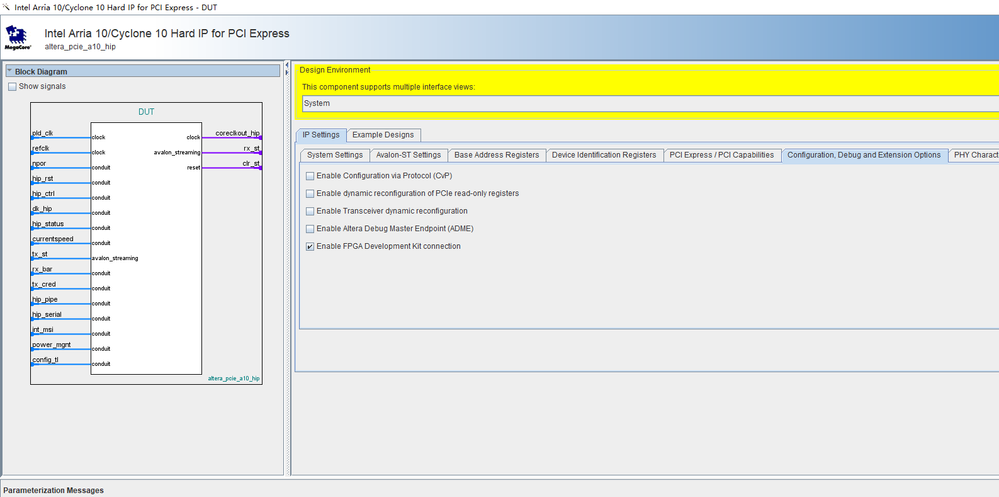Click the tx_cred port label

[x=43, y=285]
